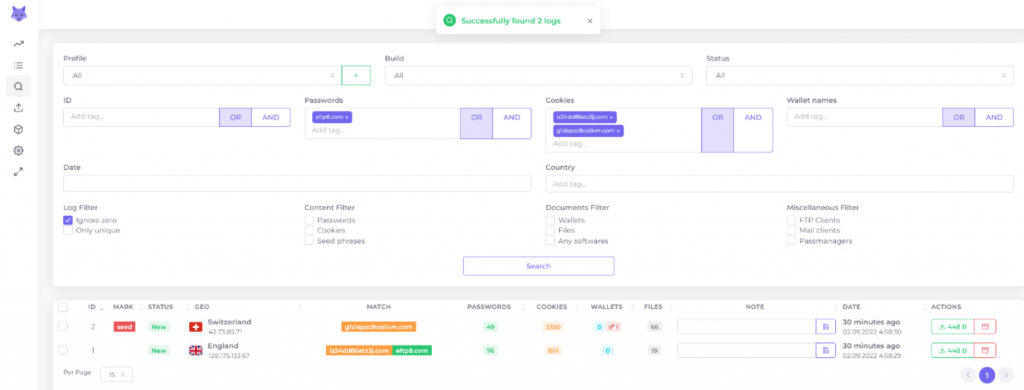Archive the England log using red icon

click(x=985, y=351)
